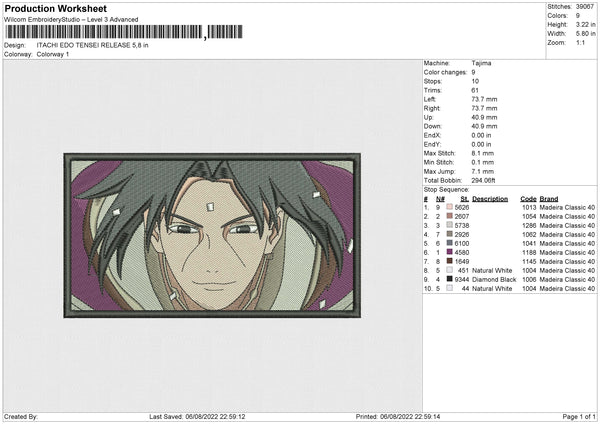Select the olive-gray swatch beside 2926
The height and width of the screenshot is (424, 600).
450,234
